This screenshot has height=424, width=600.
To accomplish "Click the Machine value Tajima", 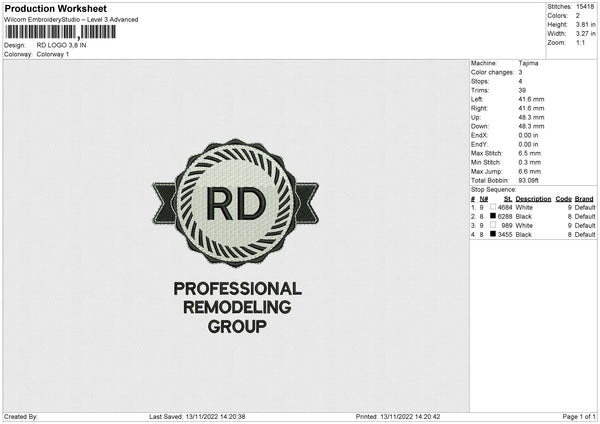I will click(528, 63).
